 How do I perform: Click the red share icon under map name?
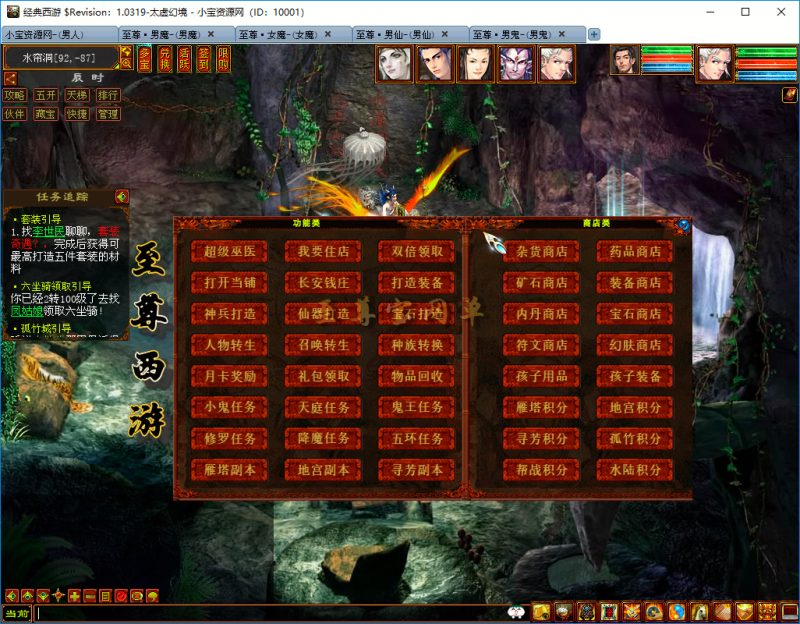[x=11, y=78]
